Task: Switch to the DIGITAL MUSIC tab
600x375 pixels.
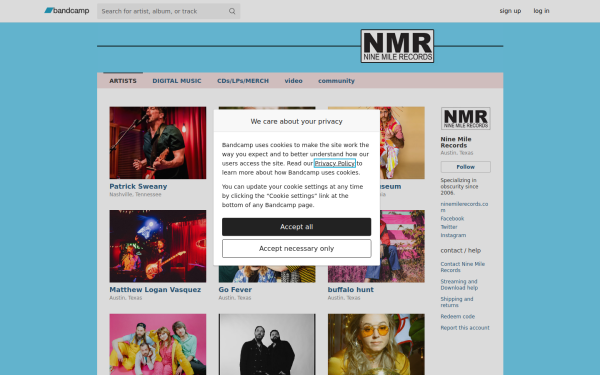Action: (x=177, y=81)
